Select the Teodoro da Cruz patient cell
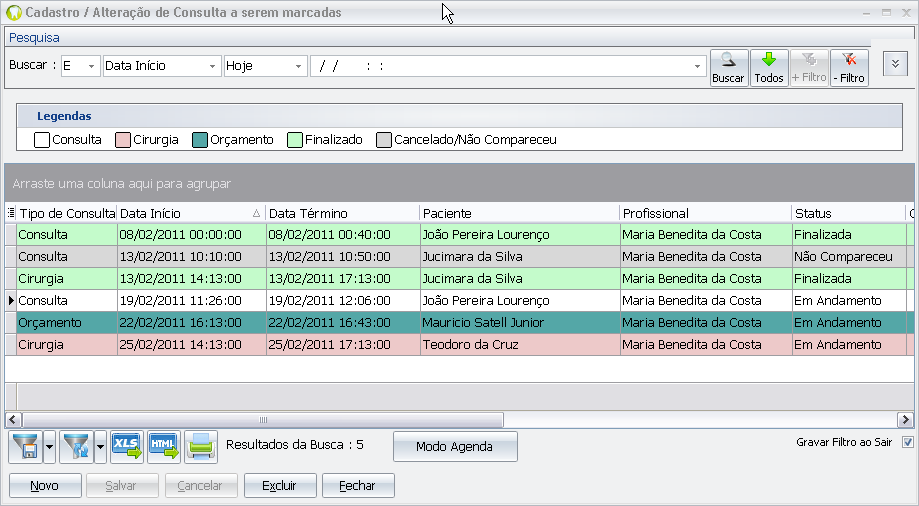This screenshot has height=506, width=919. (520, 345)
